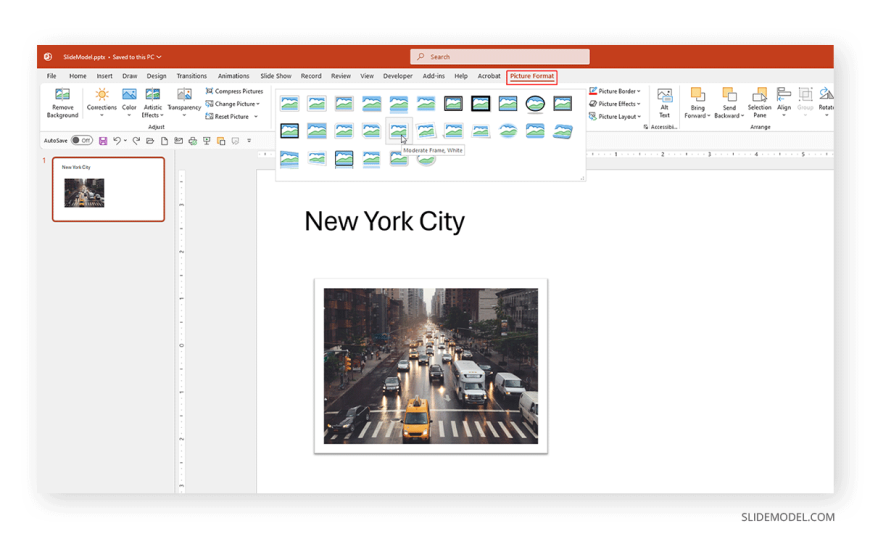Open the Alt Text pane
The height and width of the screenshot is (539, 870).
tap(664, 103)
